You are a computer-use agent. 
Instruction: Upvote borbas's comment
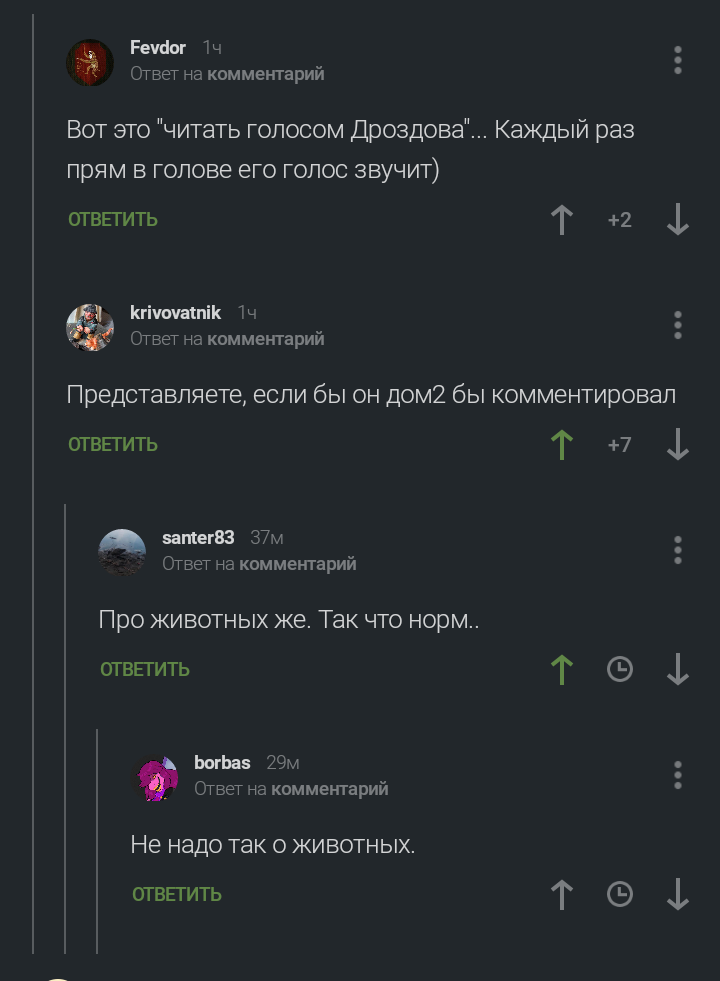pyautogui.click(x=562, y=895)
